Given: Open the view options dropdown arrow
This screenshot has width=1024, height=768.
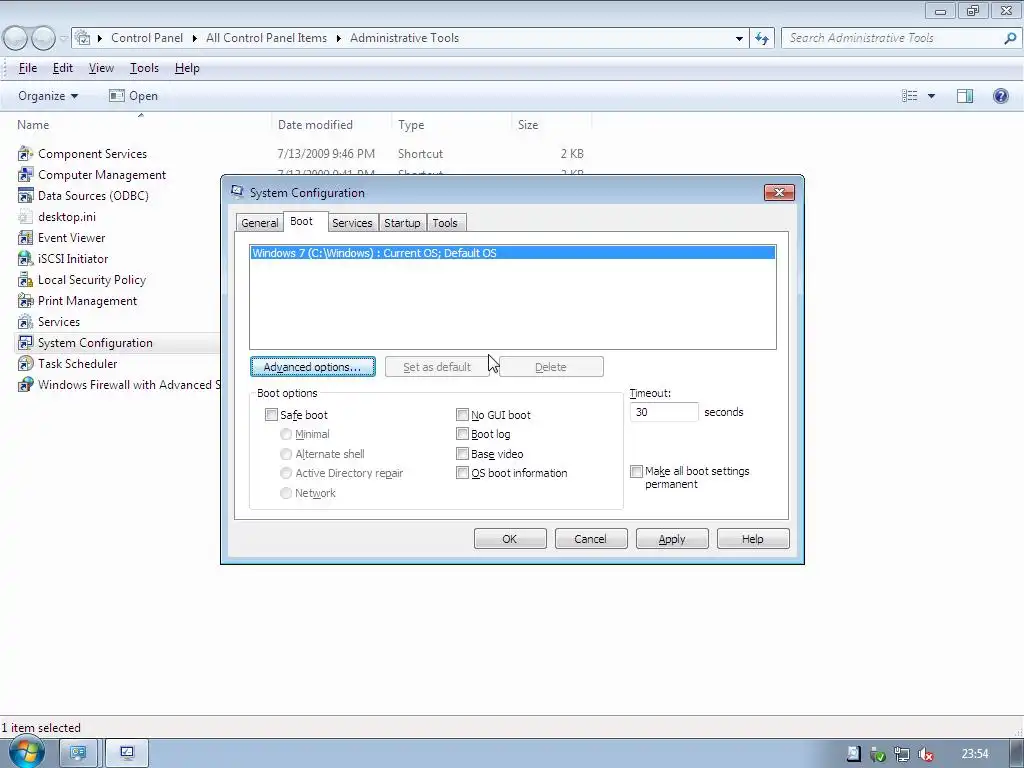Looking at the screenshot, I should 931,96.
